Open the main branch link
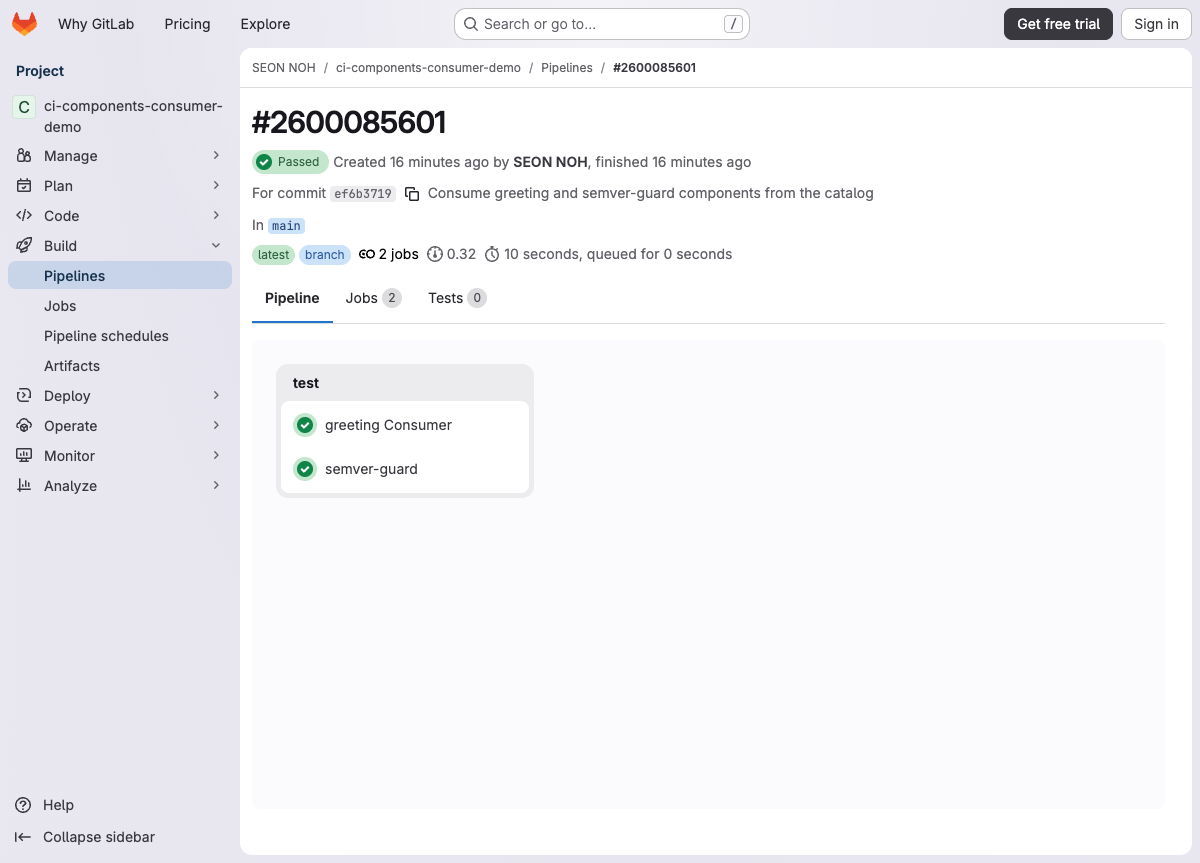 click(286, 226)
